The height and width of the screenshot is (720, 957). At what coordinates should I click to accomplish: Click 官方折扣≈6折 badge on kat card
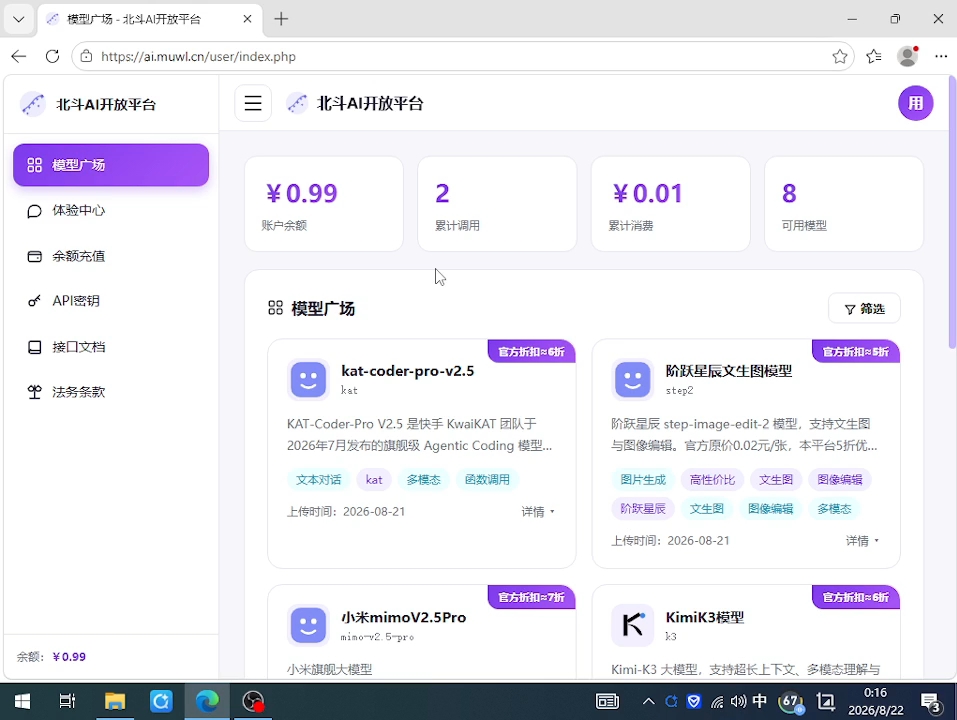pyautogui.click(x=532, y=351)
